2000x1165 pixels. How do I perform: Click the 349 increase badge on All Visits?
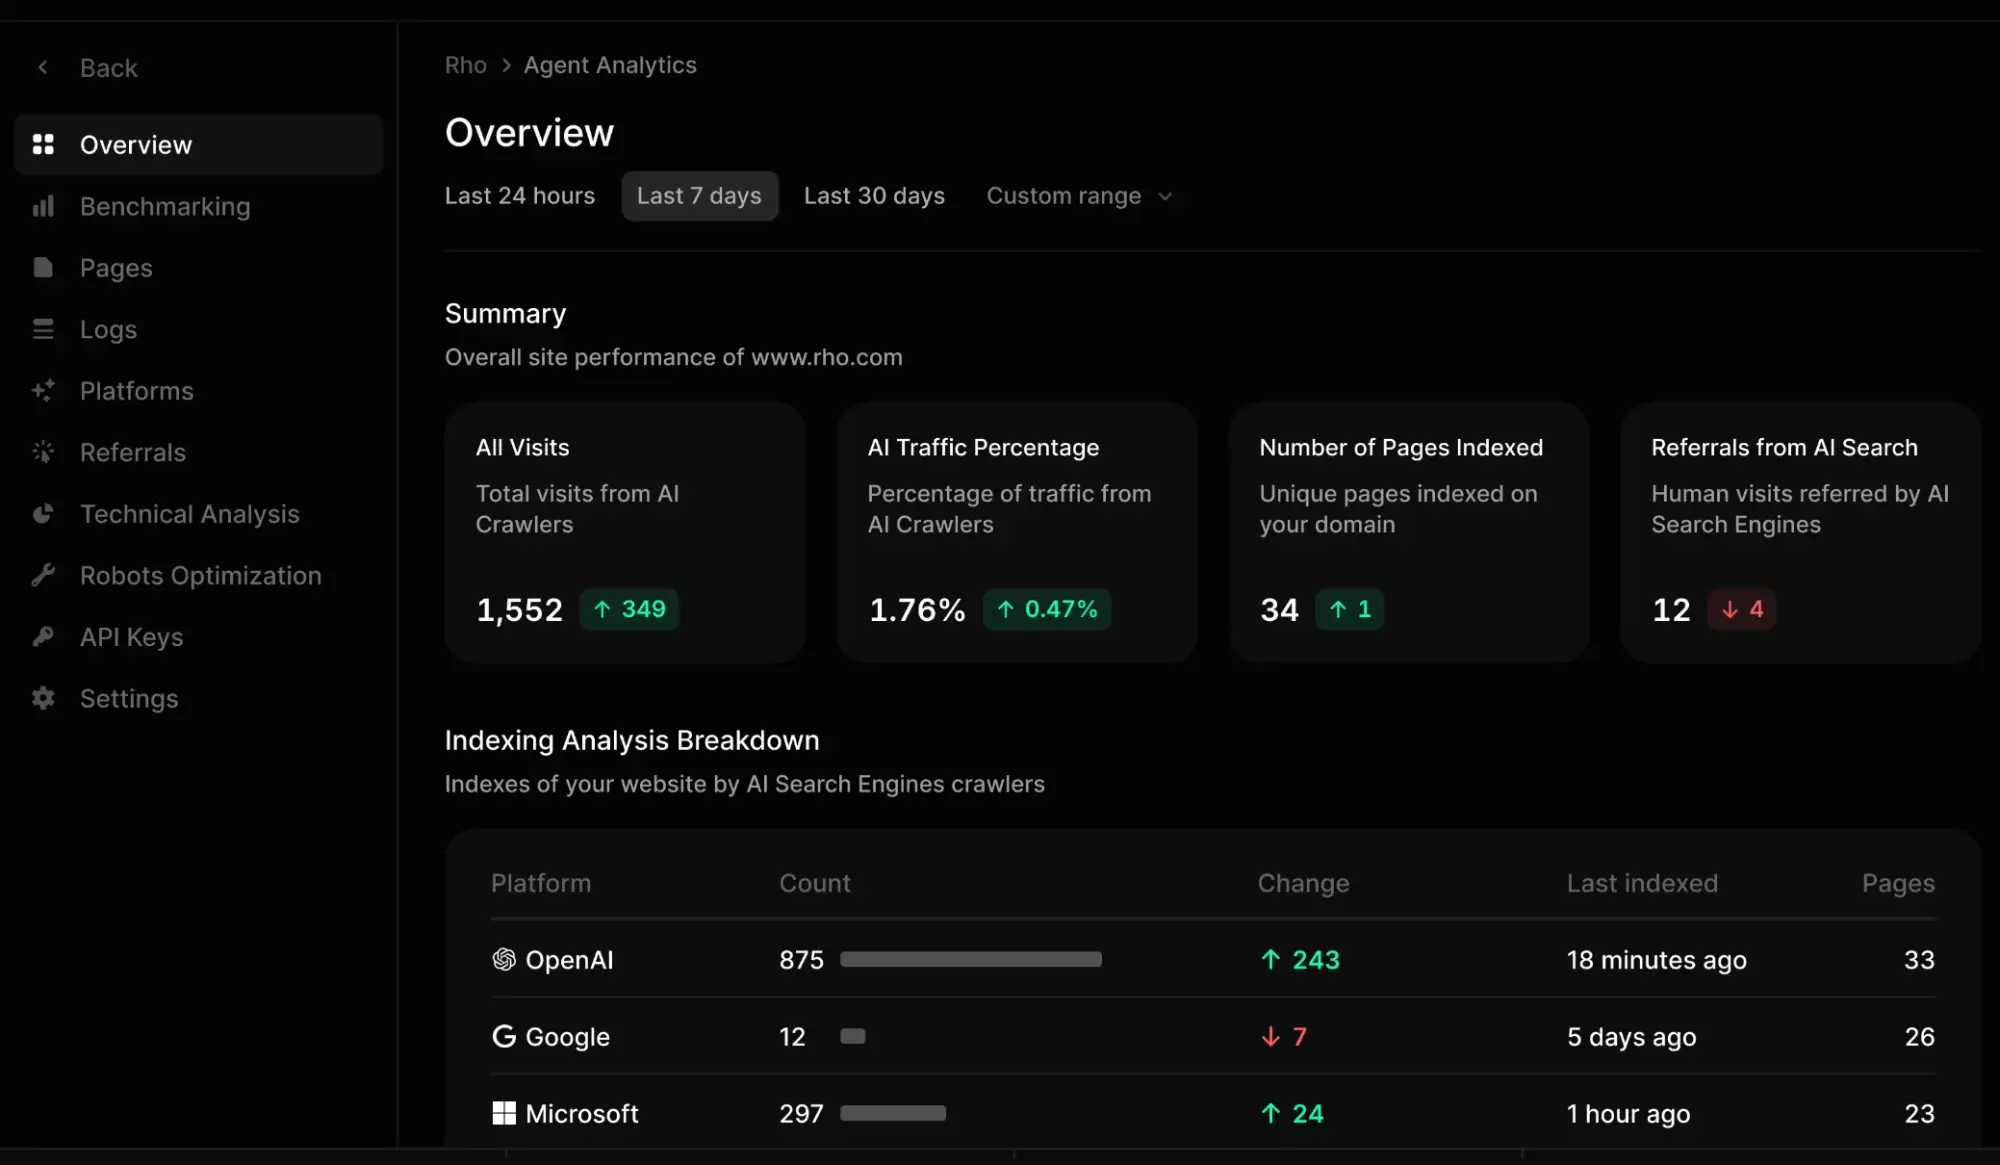629,609
